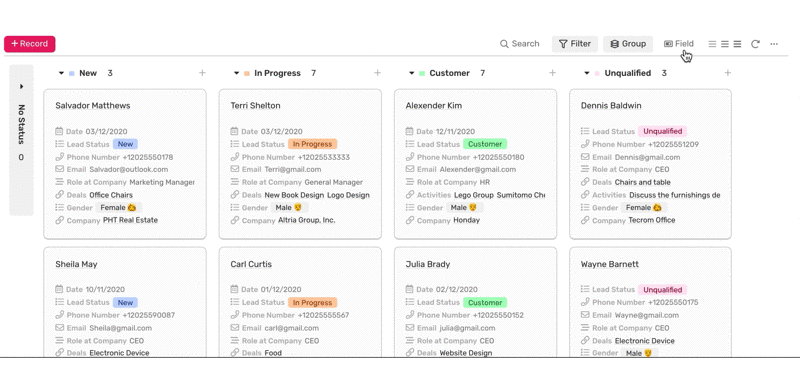
Task: Collapse the New column group
Action: (61, 73)
